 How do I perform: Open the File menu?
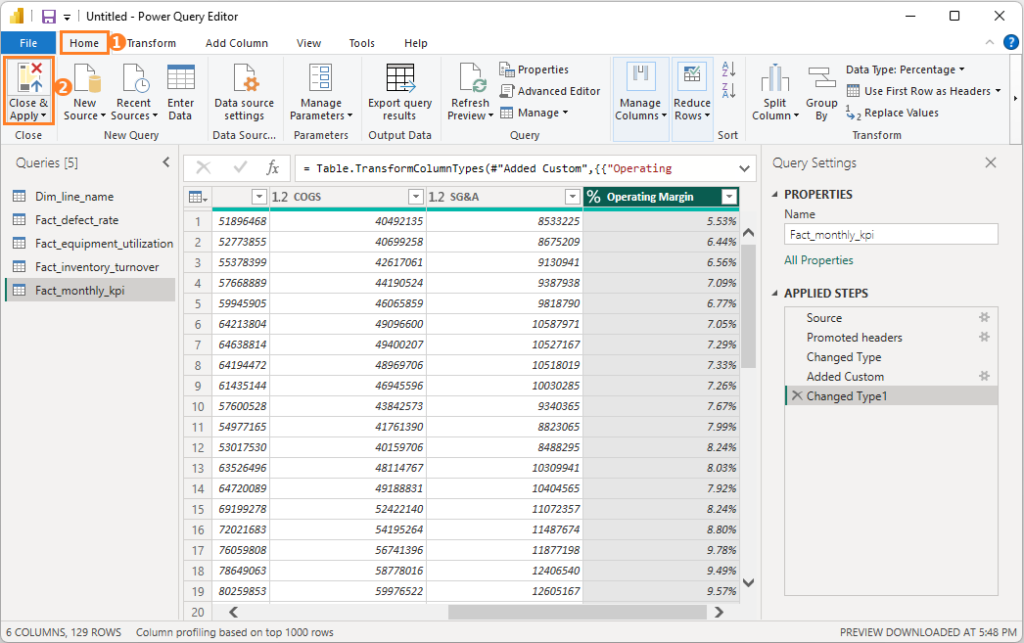[28, 42]
